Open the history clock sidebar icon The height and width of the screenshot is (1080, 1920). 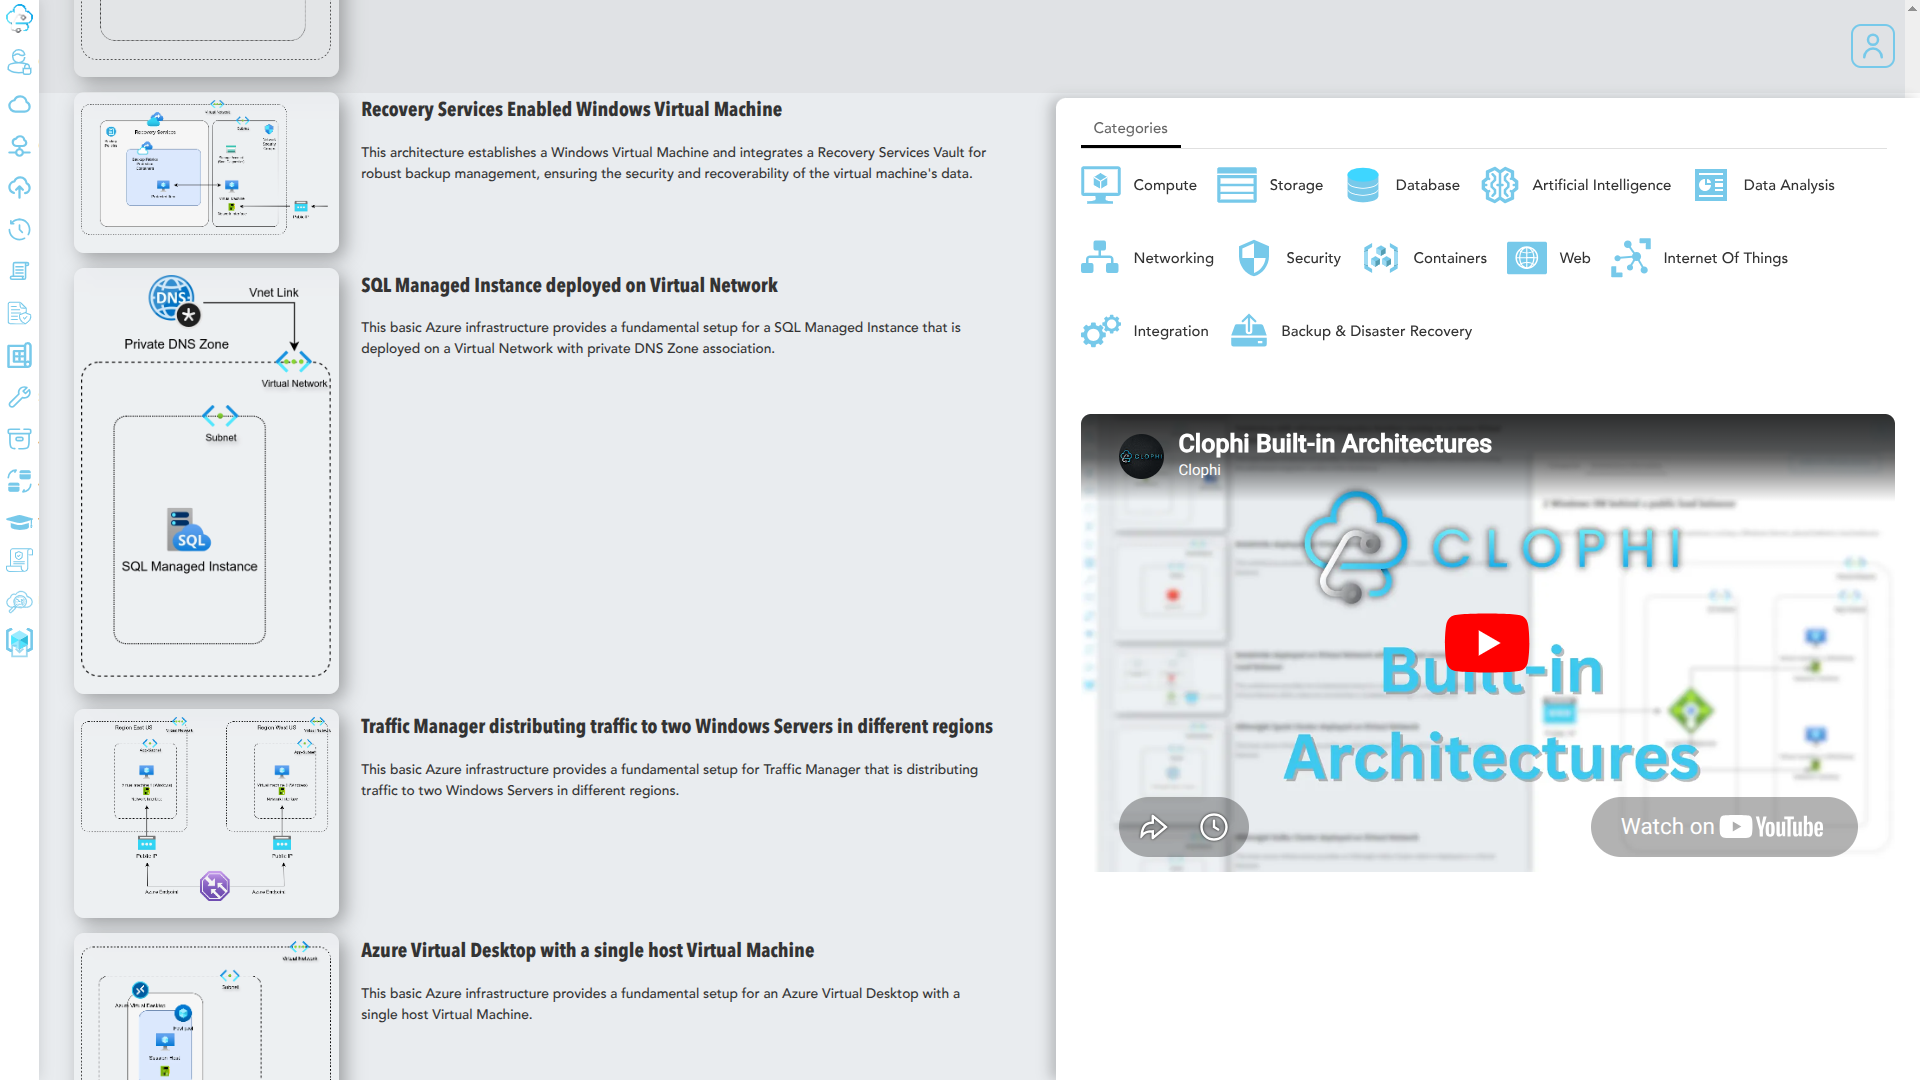(x=19, y=229)
